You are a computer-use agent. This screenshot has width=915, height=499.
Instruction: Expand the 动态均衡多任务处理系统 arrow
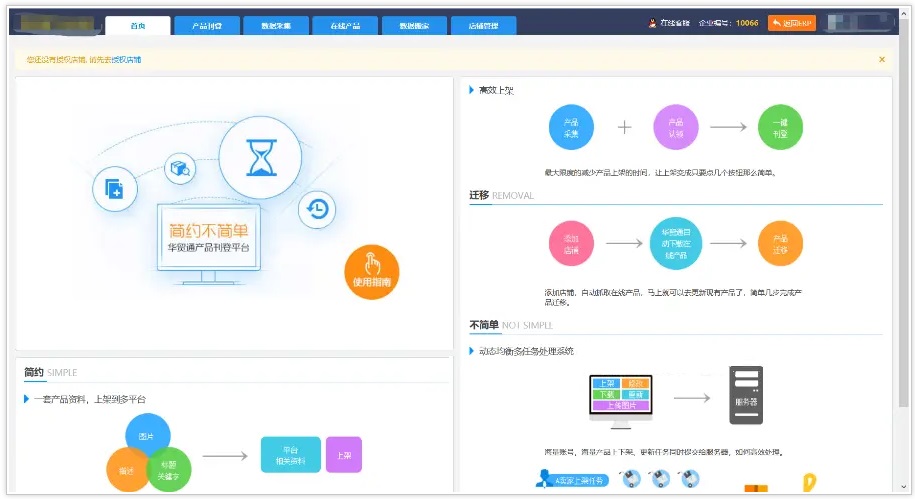point(472,351)
